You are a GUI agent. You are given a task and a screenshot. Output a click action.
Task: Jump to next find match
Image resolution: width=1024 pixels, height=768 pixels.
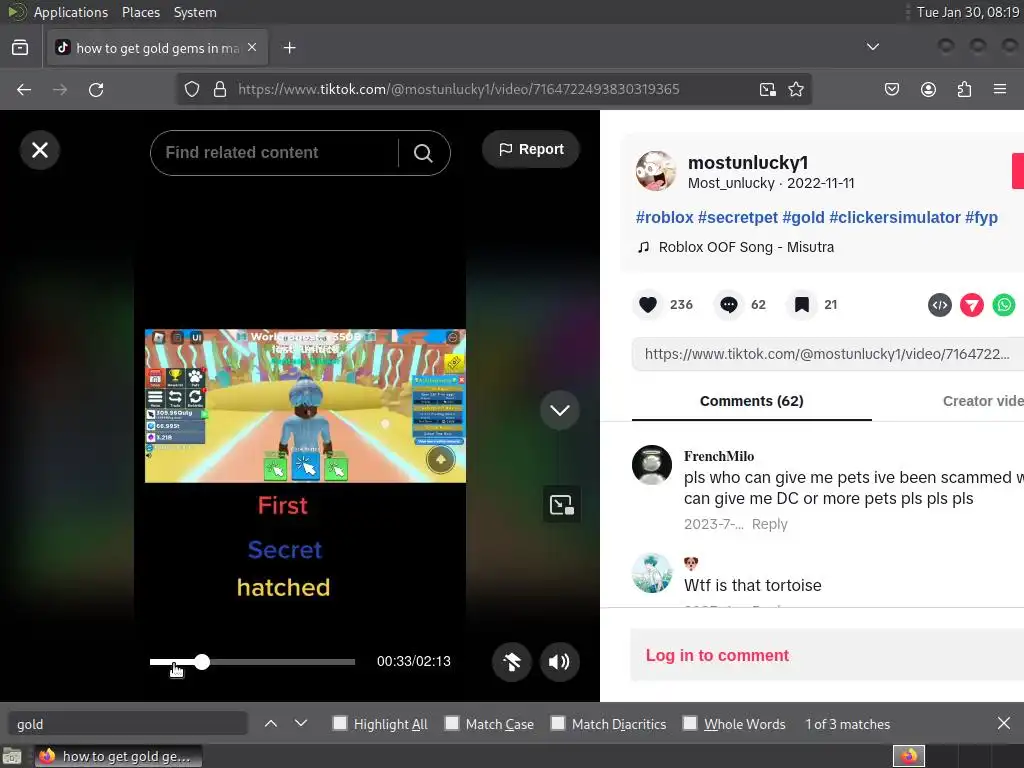(300, 724)
